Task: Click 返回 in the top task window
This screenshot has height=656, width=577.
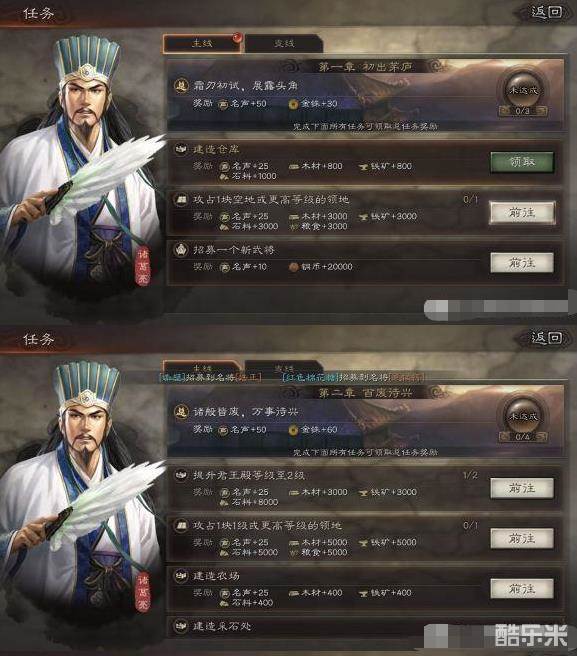Action: 546,12
